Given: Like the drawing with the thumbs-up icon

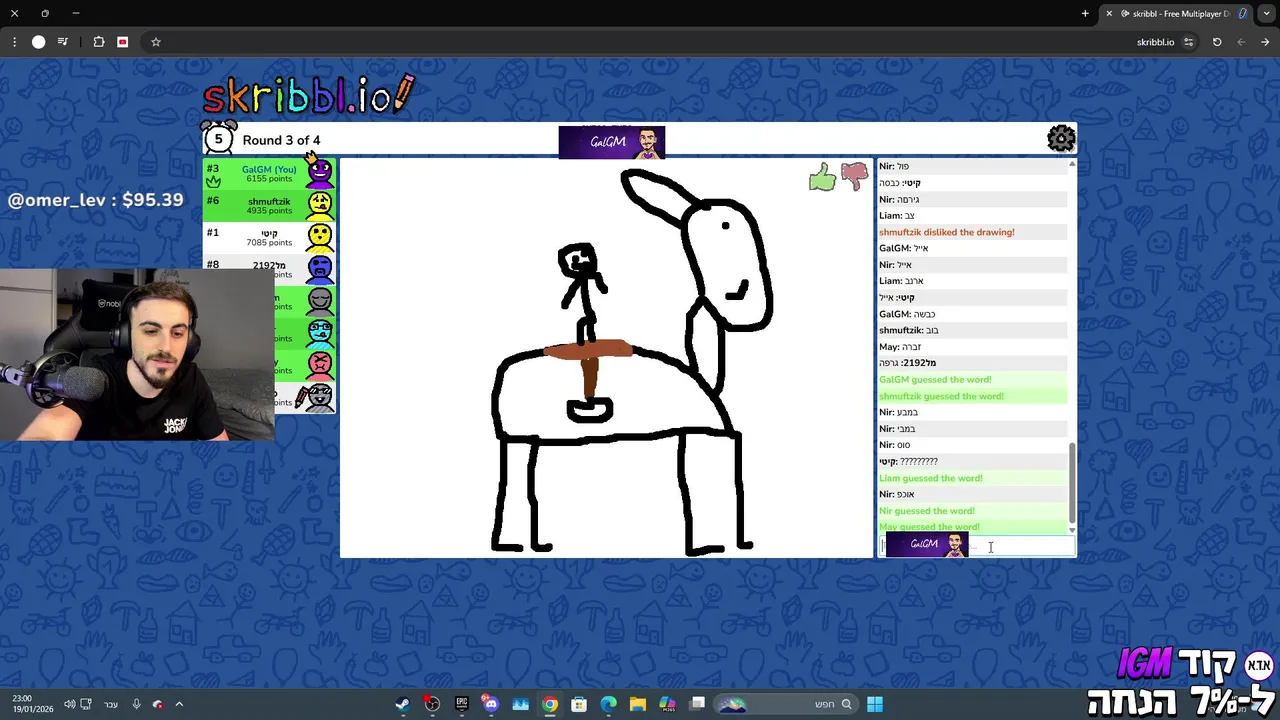Looking at the screenshot, I should 822,178.
